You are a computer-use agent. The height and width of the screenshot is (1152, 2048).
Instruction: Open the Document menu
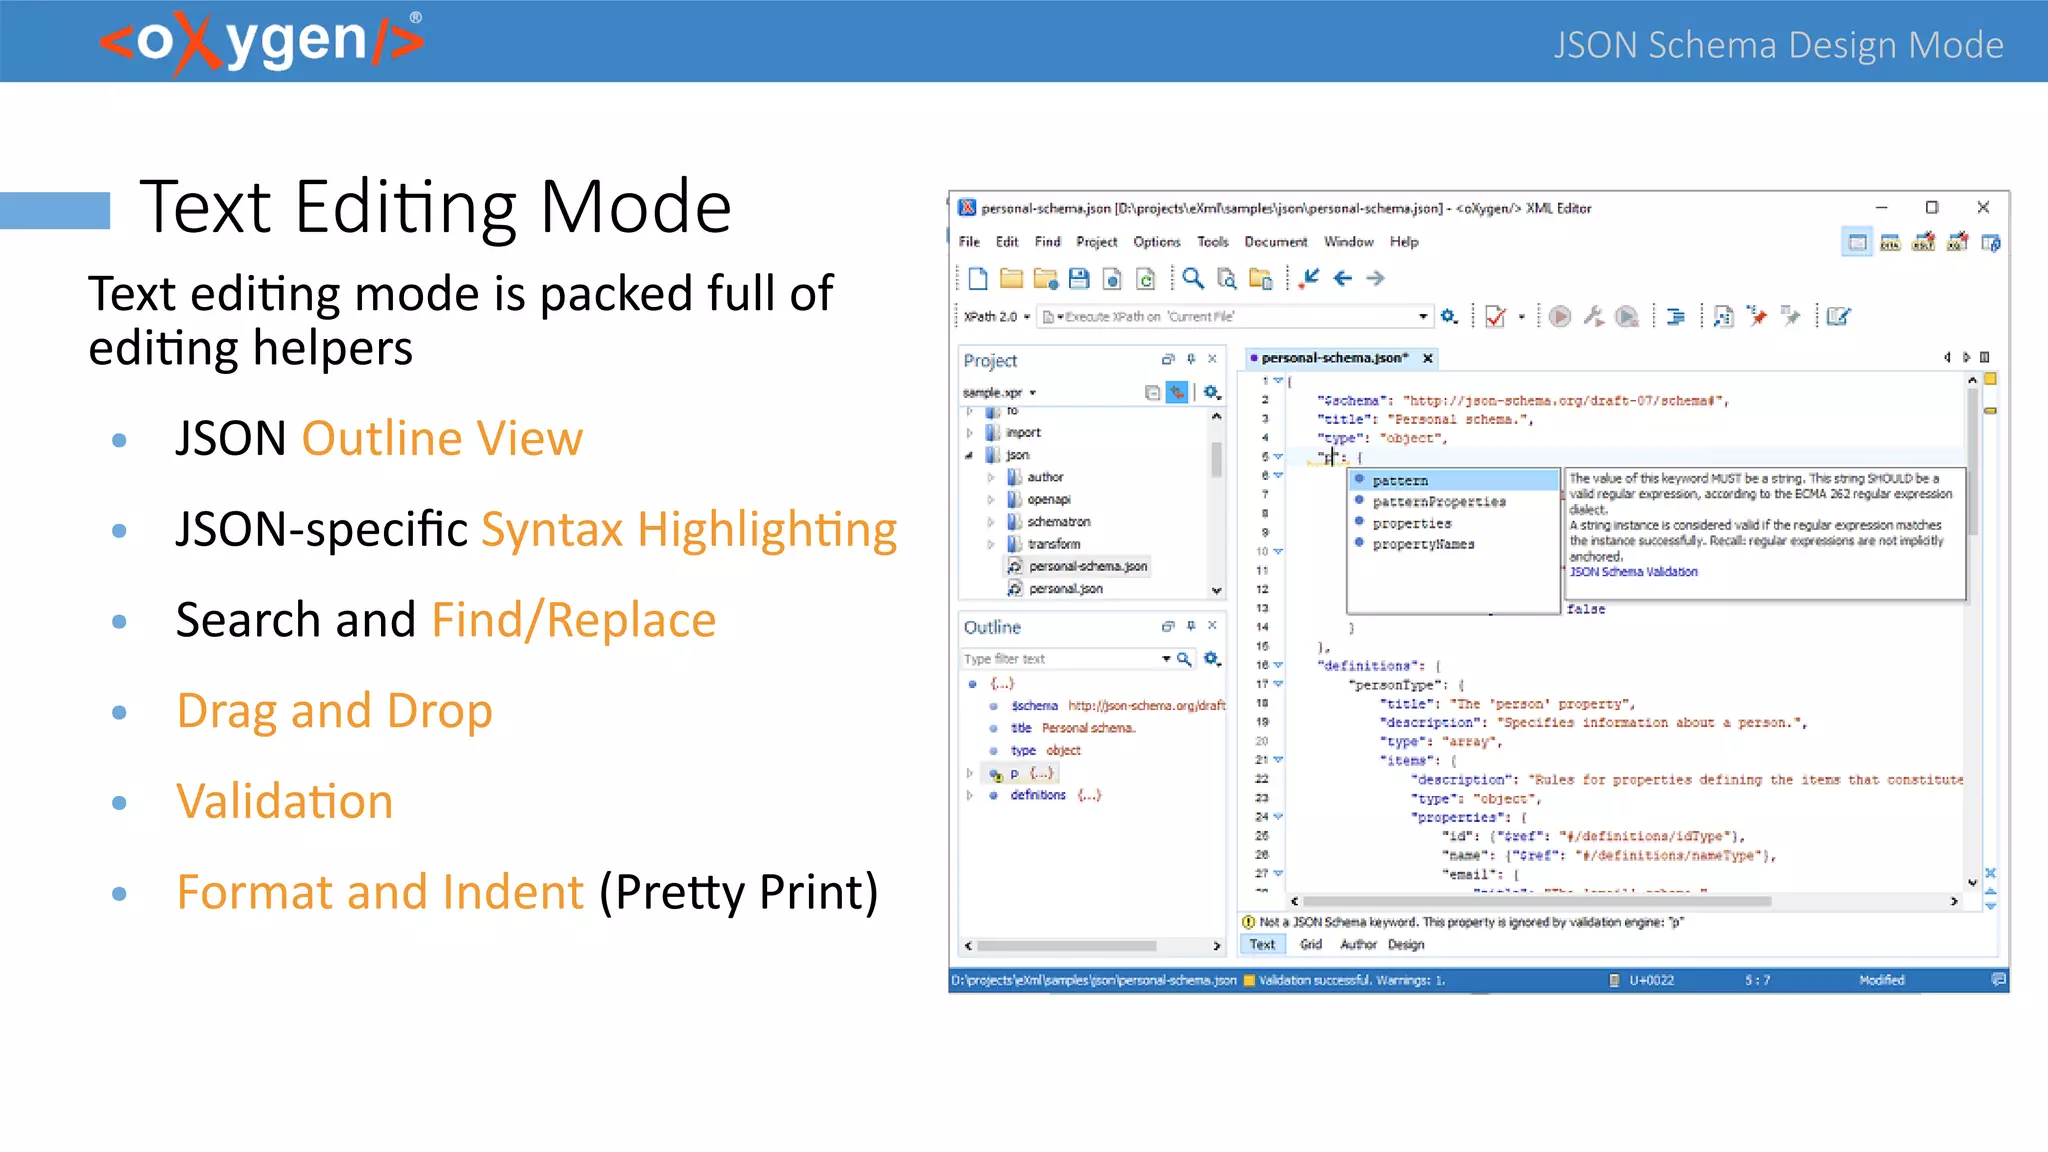(x=1275, y=242)
